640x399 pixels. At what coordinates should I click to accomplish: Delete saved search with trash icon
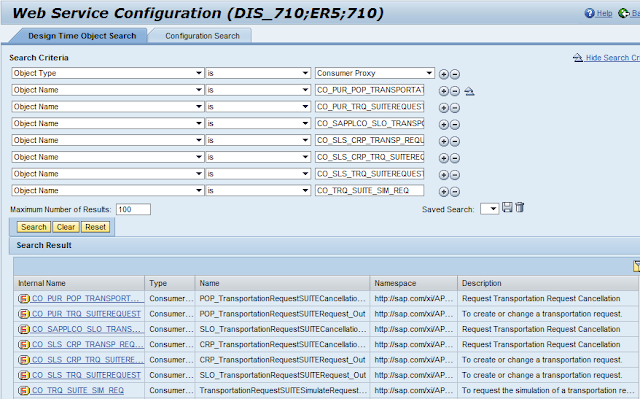click(x=519, y=207)
